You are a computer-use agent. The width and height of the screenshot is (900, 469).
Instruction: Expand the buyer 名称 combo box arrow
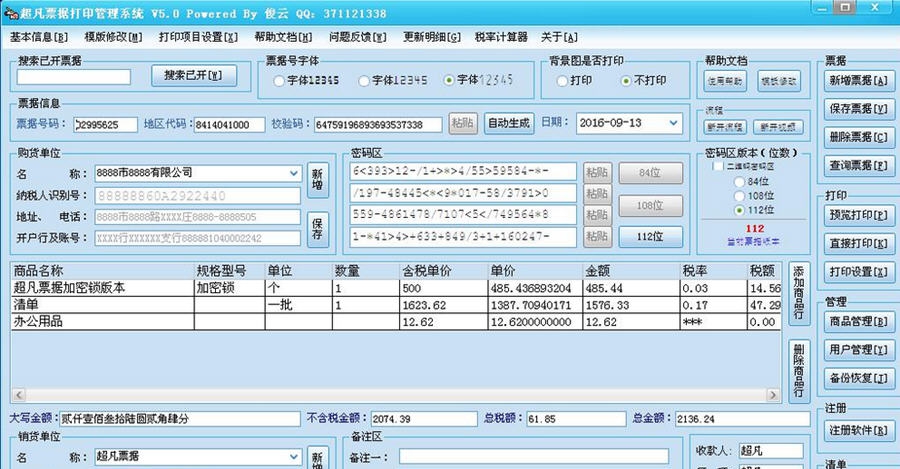293,173
